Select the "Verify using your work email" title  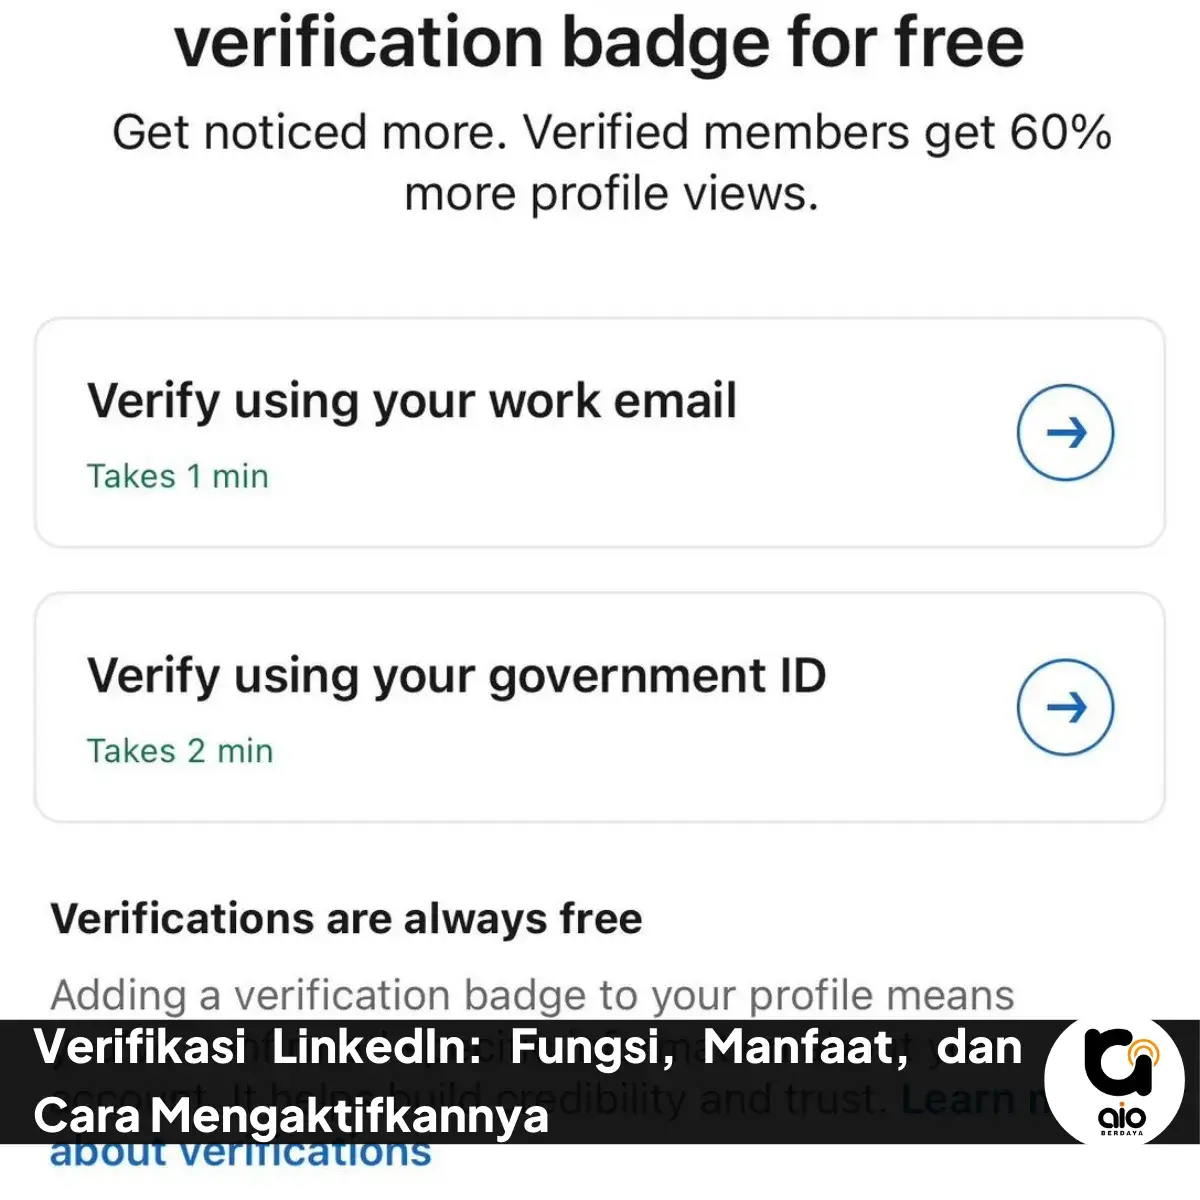pos(411,401)
